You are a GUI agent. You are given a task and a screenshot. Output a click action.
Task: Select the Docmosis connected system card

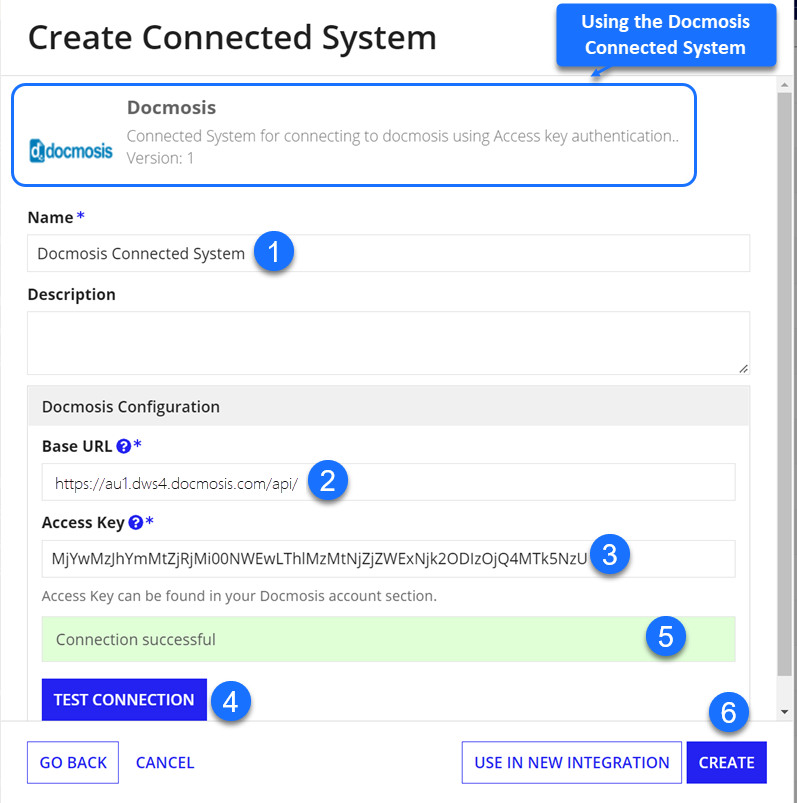[354, 135]
